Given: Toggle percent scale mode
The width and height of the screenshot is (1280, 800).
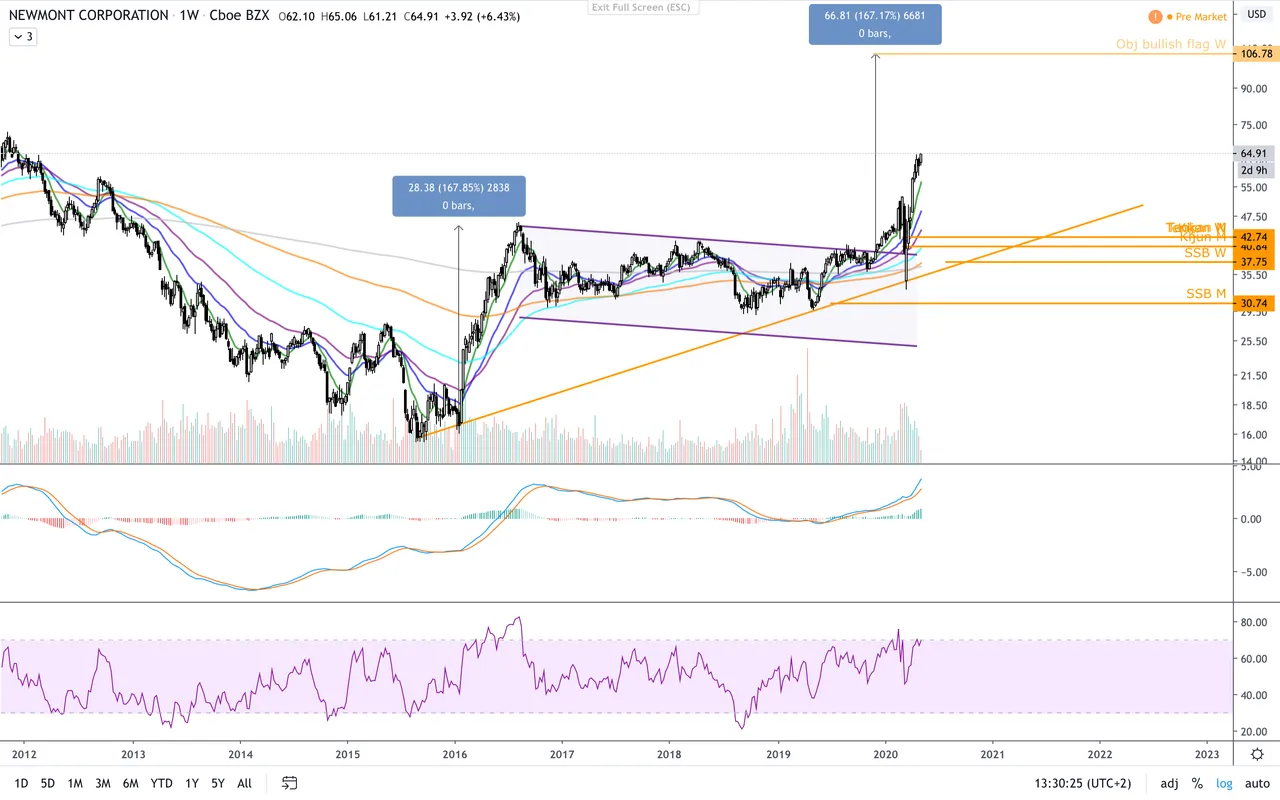Looking at the screenshot, I should tap(1197, 783).
